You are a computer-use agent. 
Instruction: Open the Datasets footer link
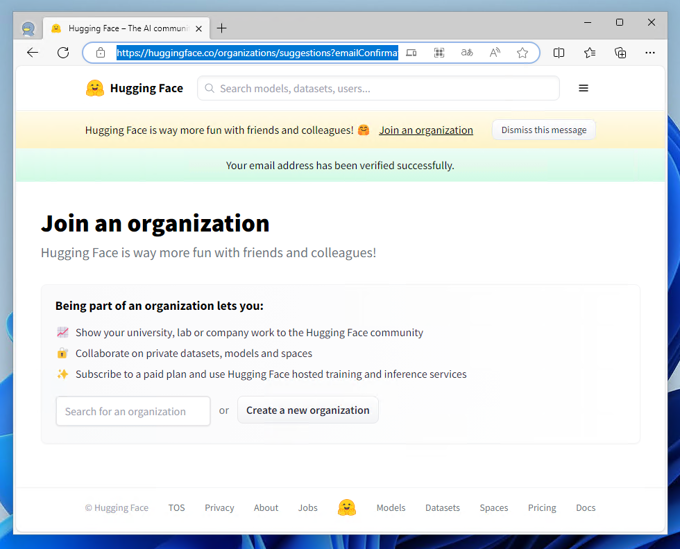pyautogui.click(x=442, y=507)
